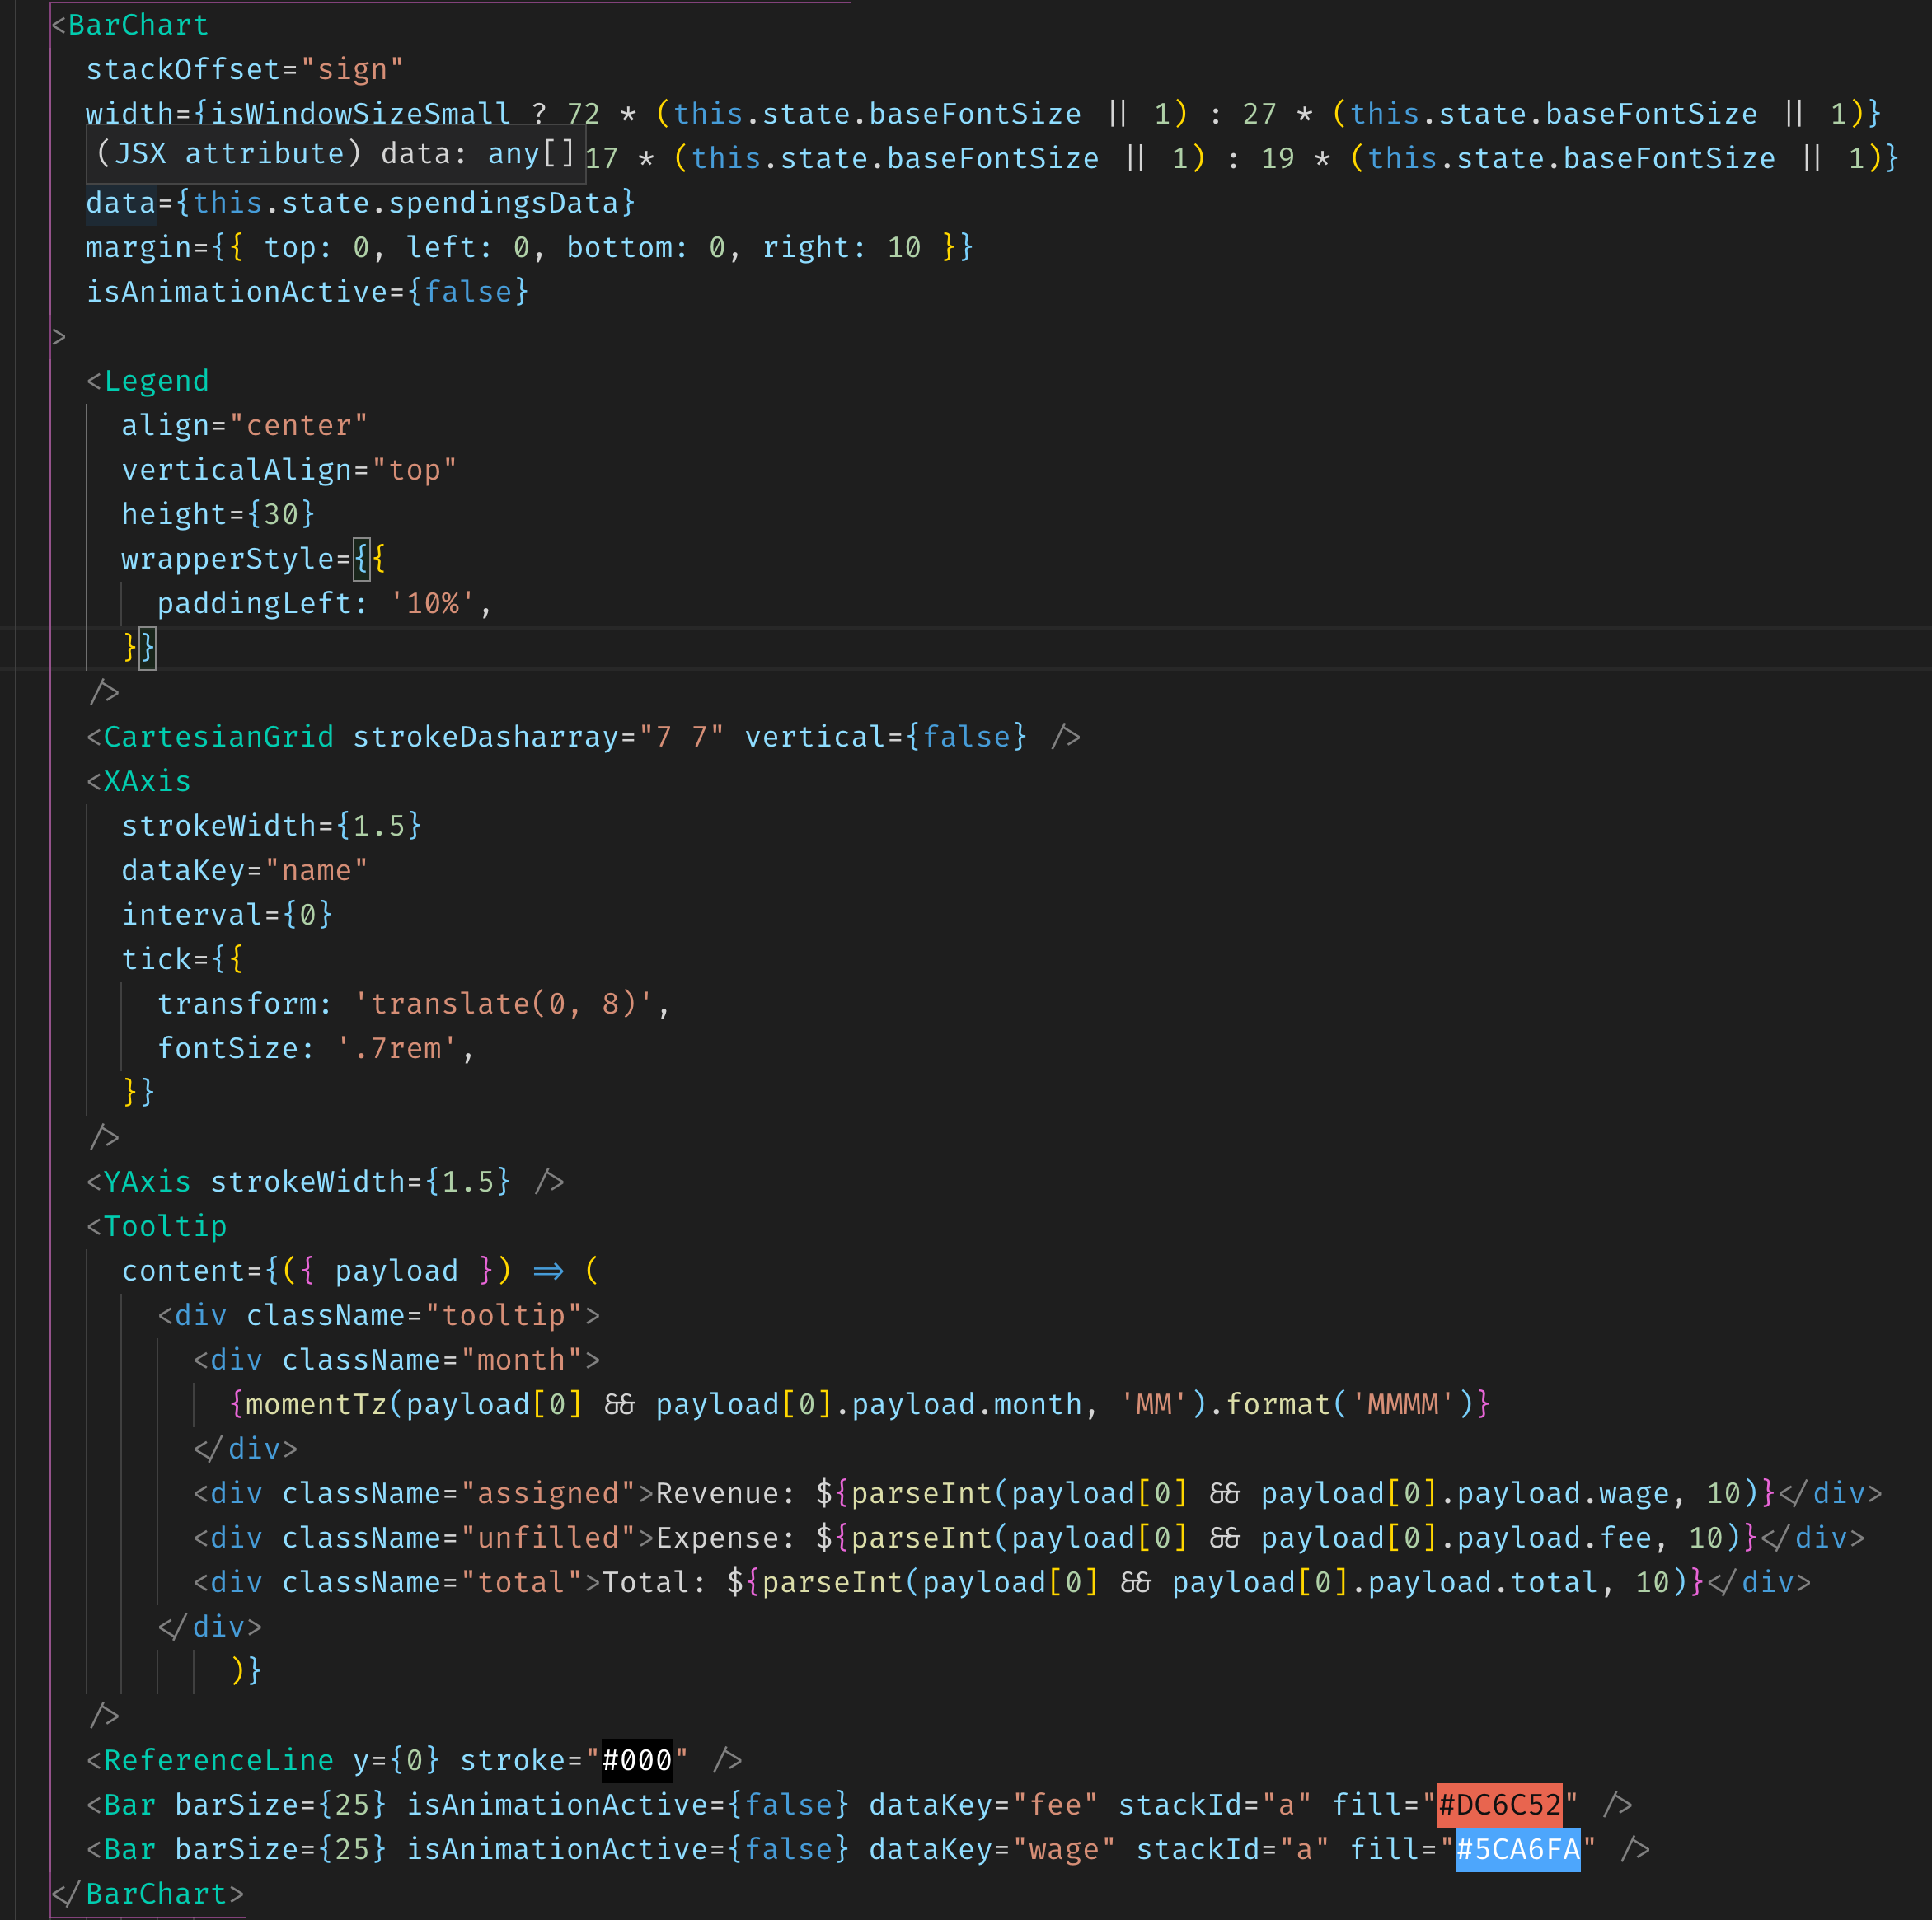Image resolution: width=1932 pixels, height=1920 pixels.
Task: Click the #000 stroke color on ReferenceLine
Action: (637, 1760)
